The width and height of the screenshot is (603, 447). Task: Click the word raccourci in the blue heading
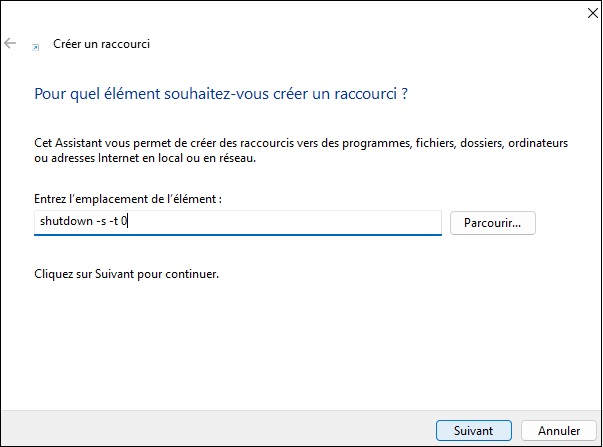365,94
